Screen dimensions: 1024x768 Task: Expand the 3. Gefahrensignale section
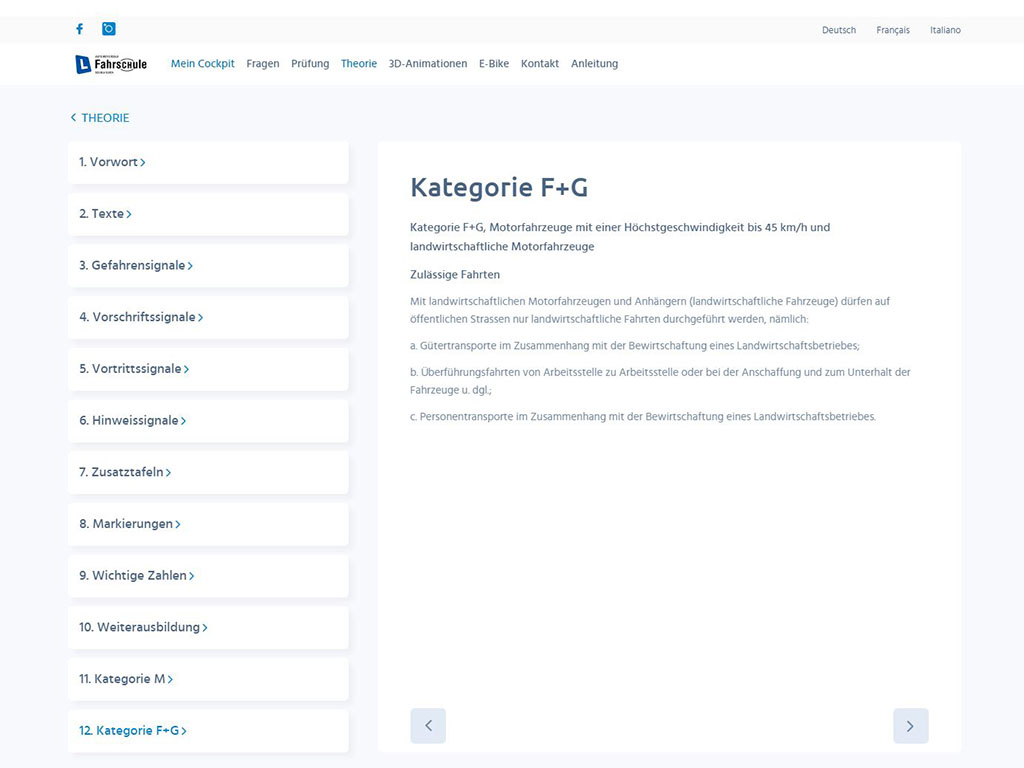point(136,266)
